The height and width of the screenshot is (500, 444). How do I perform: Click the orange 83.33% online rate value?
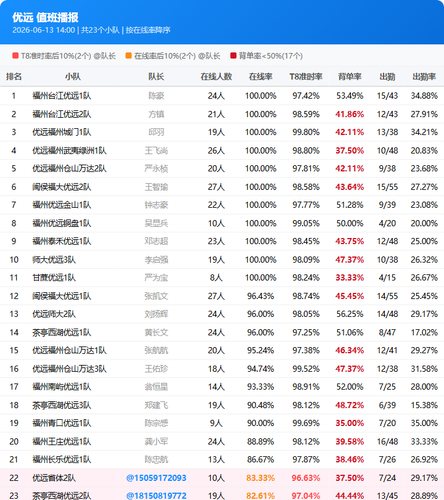[x=261, y=478]
